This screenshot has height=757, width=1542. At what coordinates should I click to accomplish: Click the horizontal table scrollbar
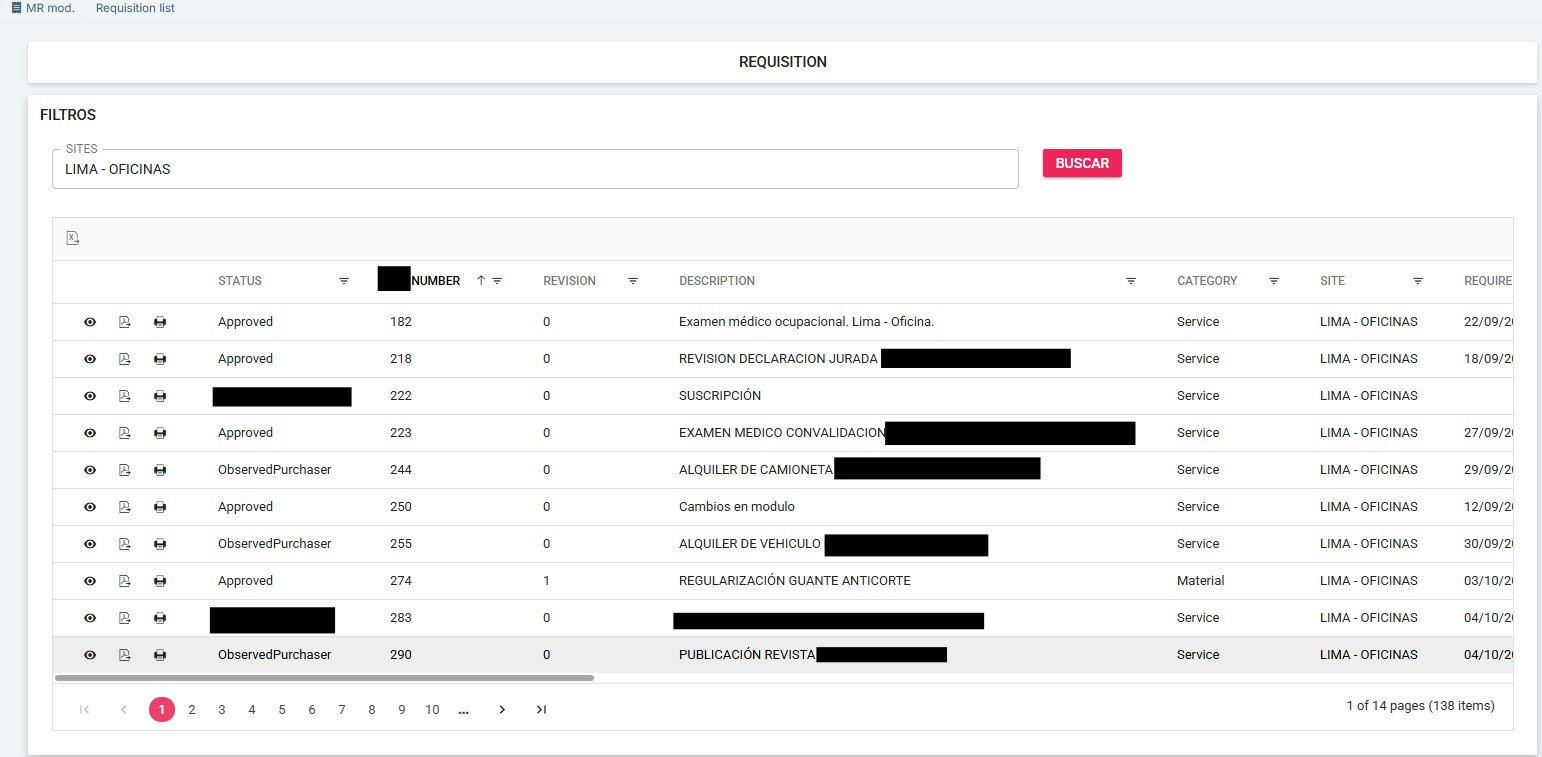(325, 678)
